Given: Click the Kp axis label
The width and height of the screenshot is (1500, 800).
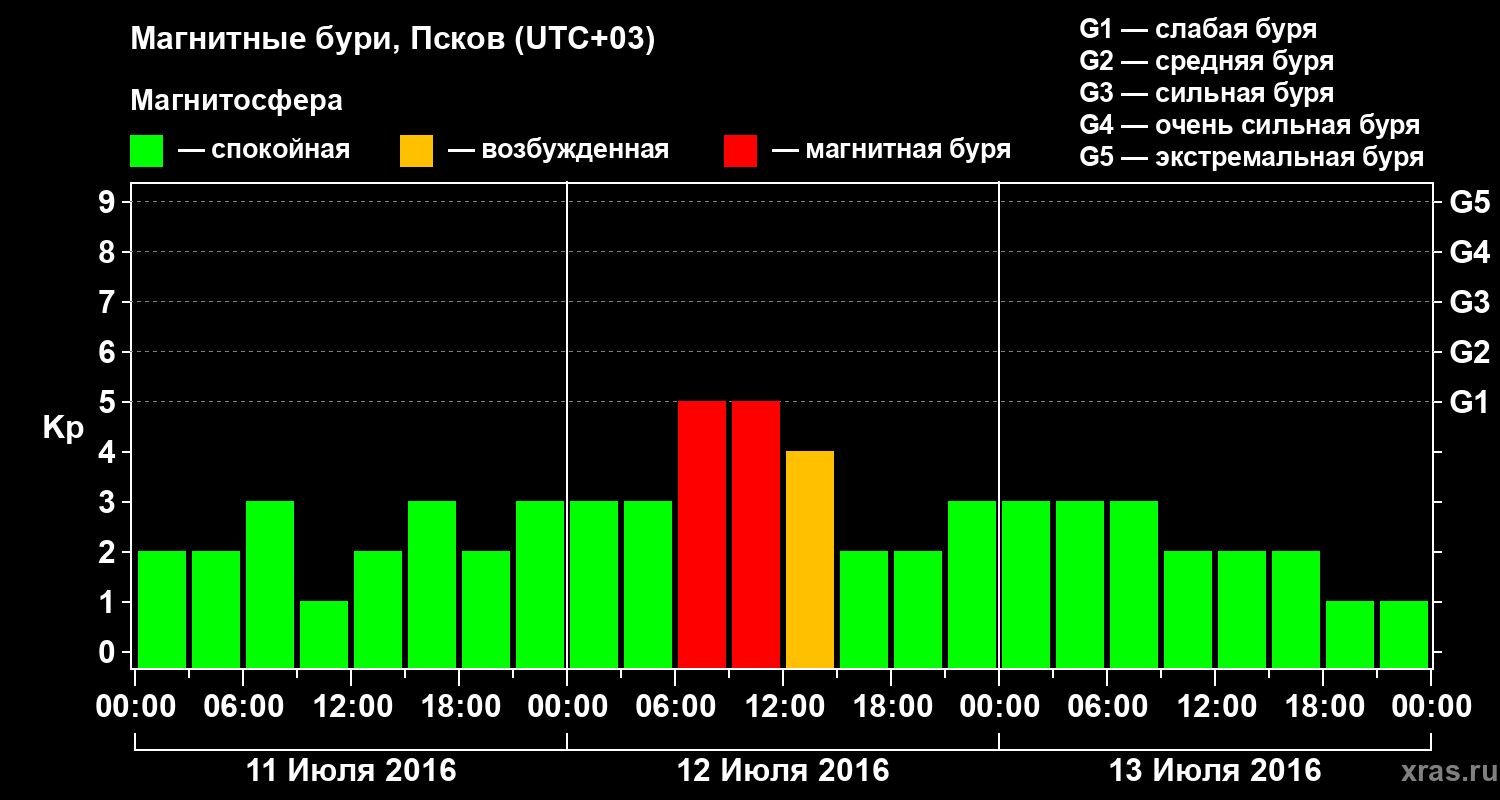Looking at the screenshot, I should [x=63, y=429].
